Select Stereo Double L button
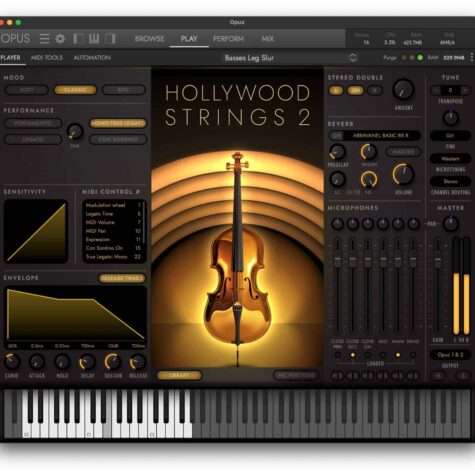This screenshot has height=475, width=475. pyautogui.click(x=336, y=90)
